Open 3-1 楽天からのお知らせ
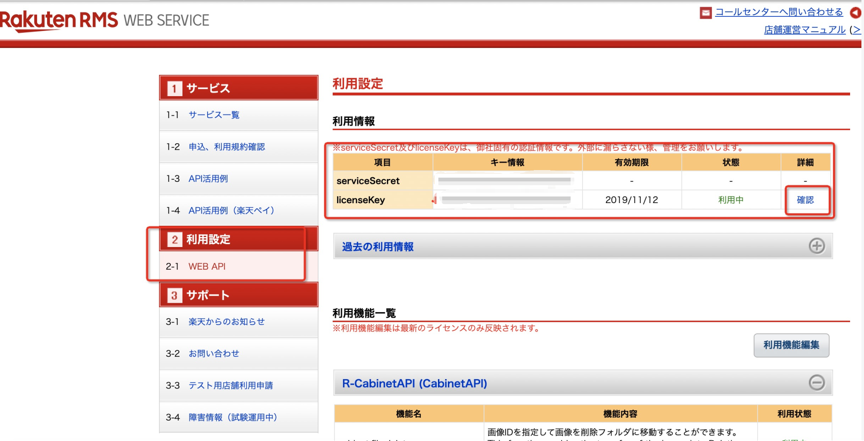 226,322
